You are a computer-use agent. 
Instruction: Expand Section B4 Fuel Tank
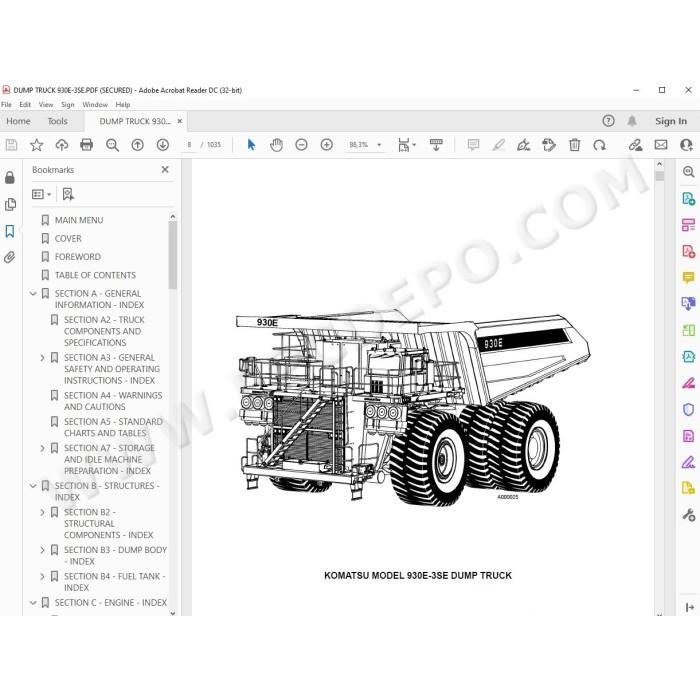pyautogui.click(x=42, y=577)
